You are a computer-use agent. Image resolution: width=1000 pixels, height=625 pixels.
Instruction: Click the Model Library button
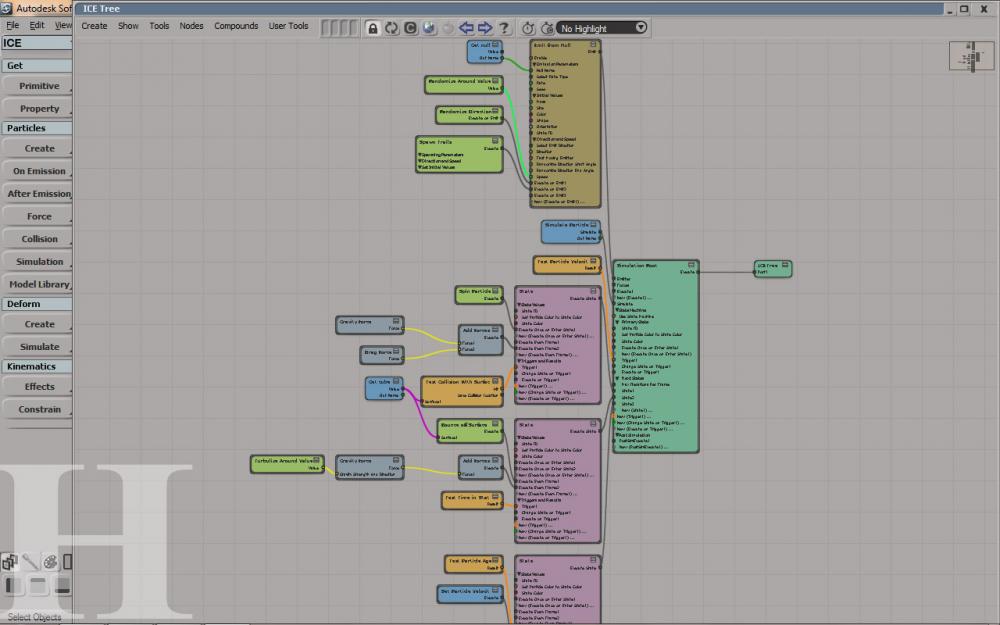point(38,284)
